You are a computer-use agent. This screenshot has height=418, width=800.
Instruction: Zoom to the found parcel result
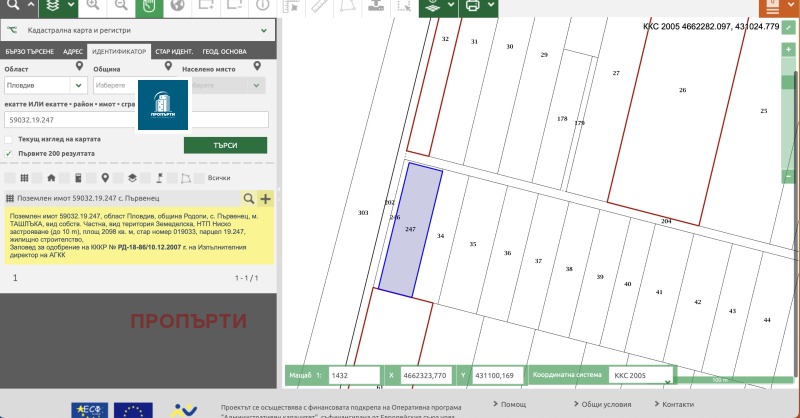(x=249, y=199)
